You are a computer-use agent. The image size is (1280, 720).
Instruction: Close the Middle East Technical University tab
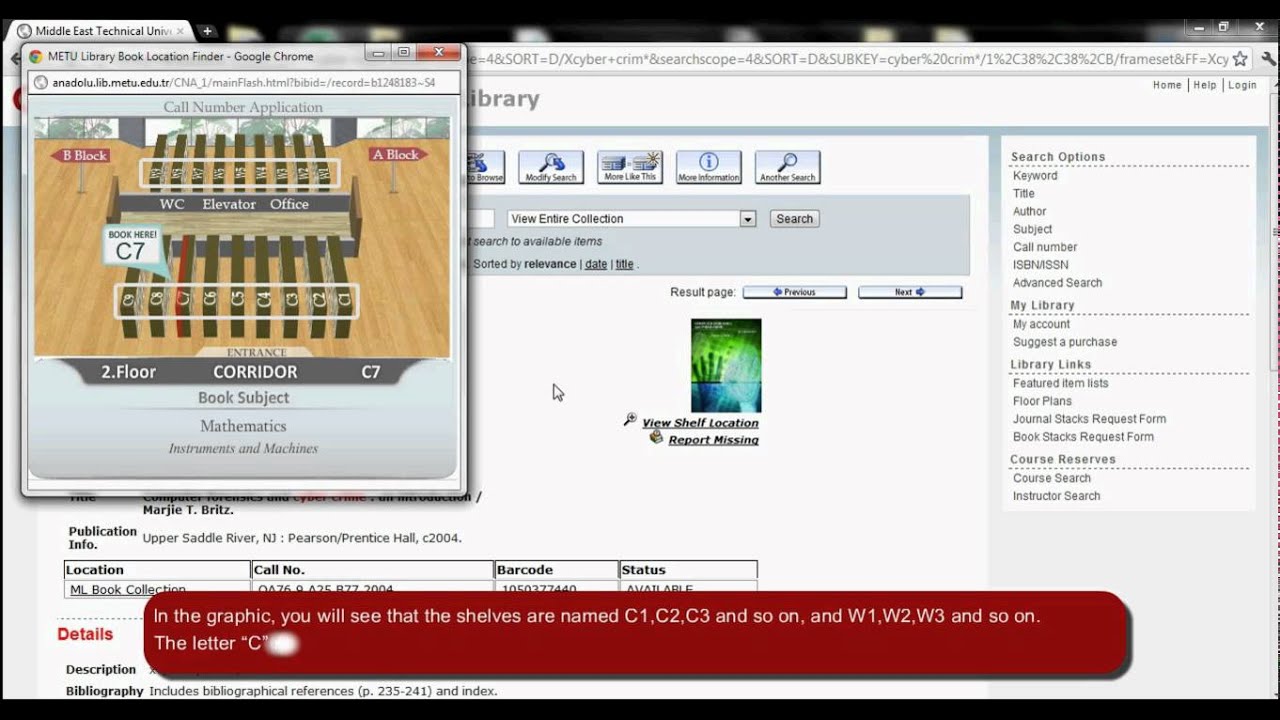(x=180, y=31)
